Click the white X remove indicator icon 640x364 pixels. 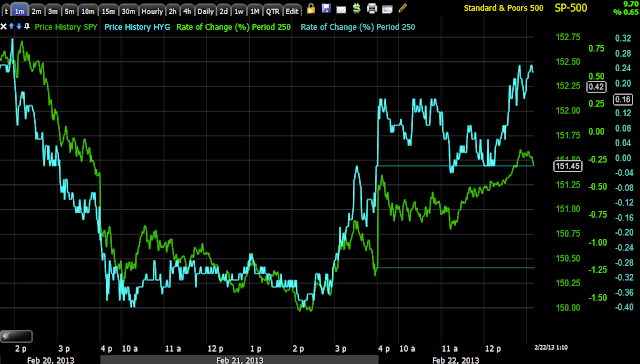tap(3, 27)
